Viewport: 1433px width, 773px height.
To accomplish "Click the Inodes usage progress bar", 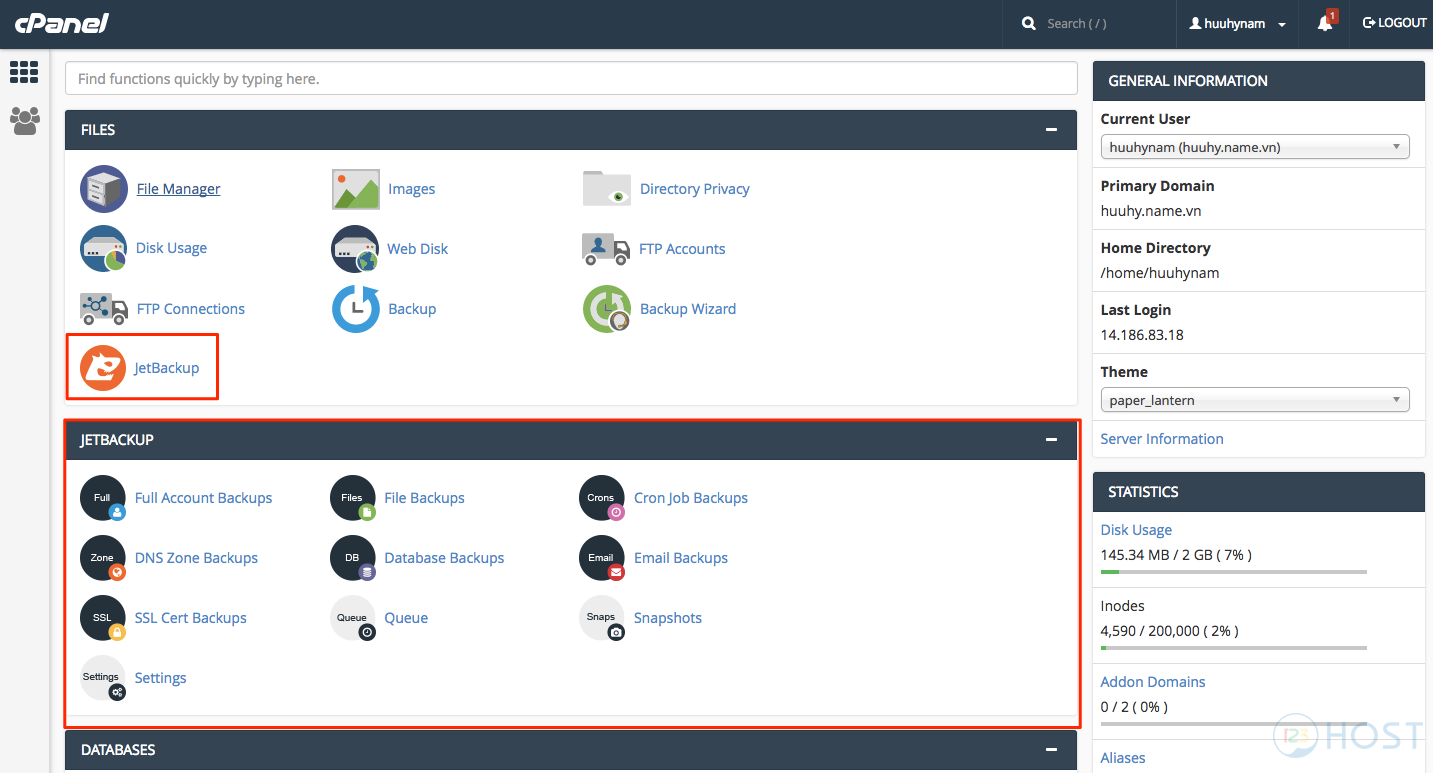I will [1233, 648].
